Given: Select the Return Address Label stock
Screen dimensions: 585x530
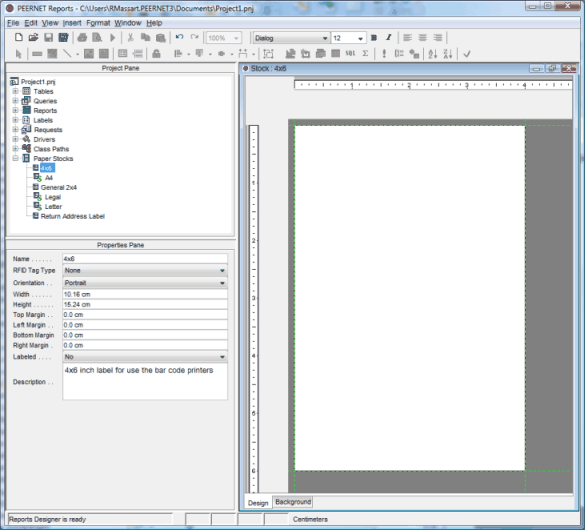Looking at the screenshot, I should click(73, 216).
